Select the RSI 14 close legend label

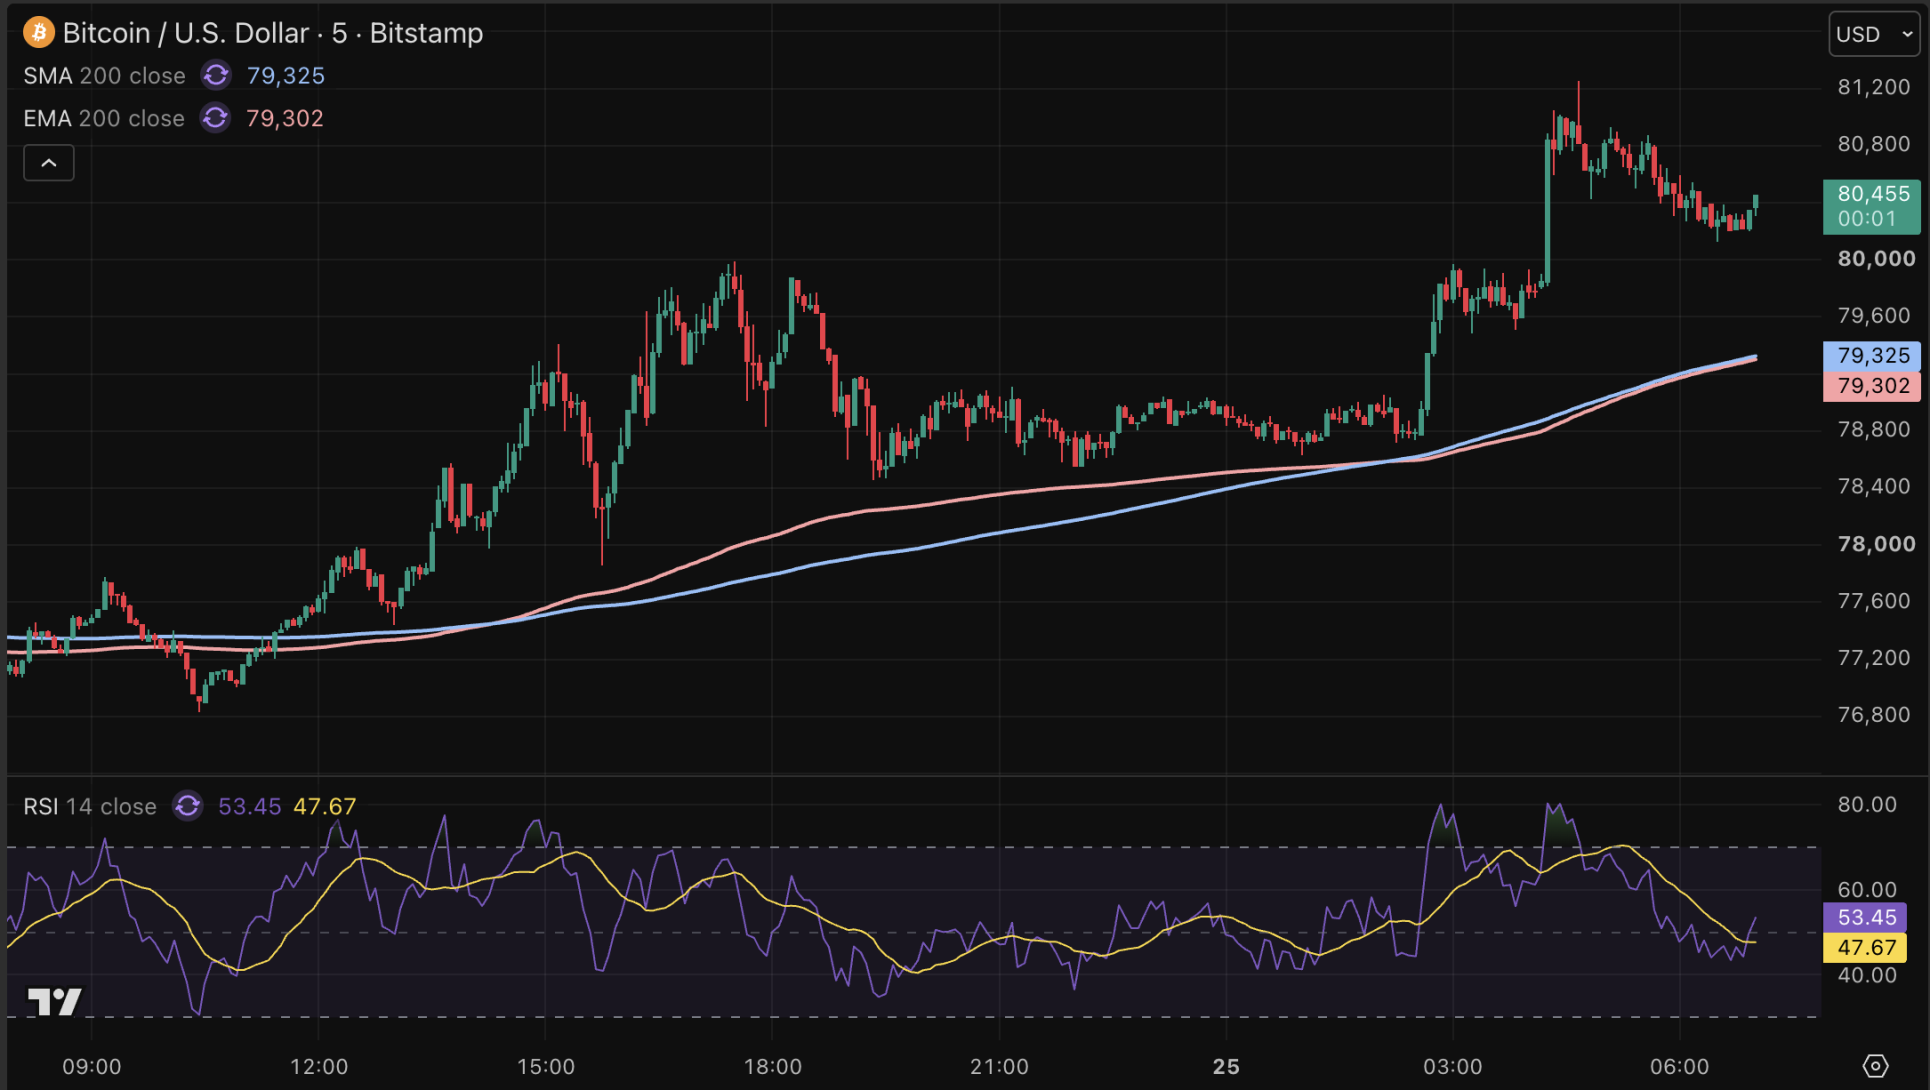pyautogui.click(x=90, y=806)
